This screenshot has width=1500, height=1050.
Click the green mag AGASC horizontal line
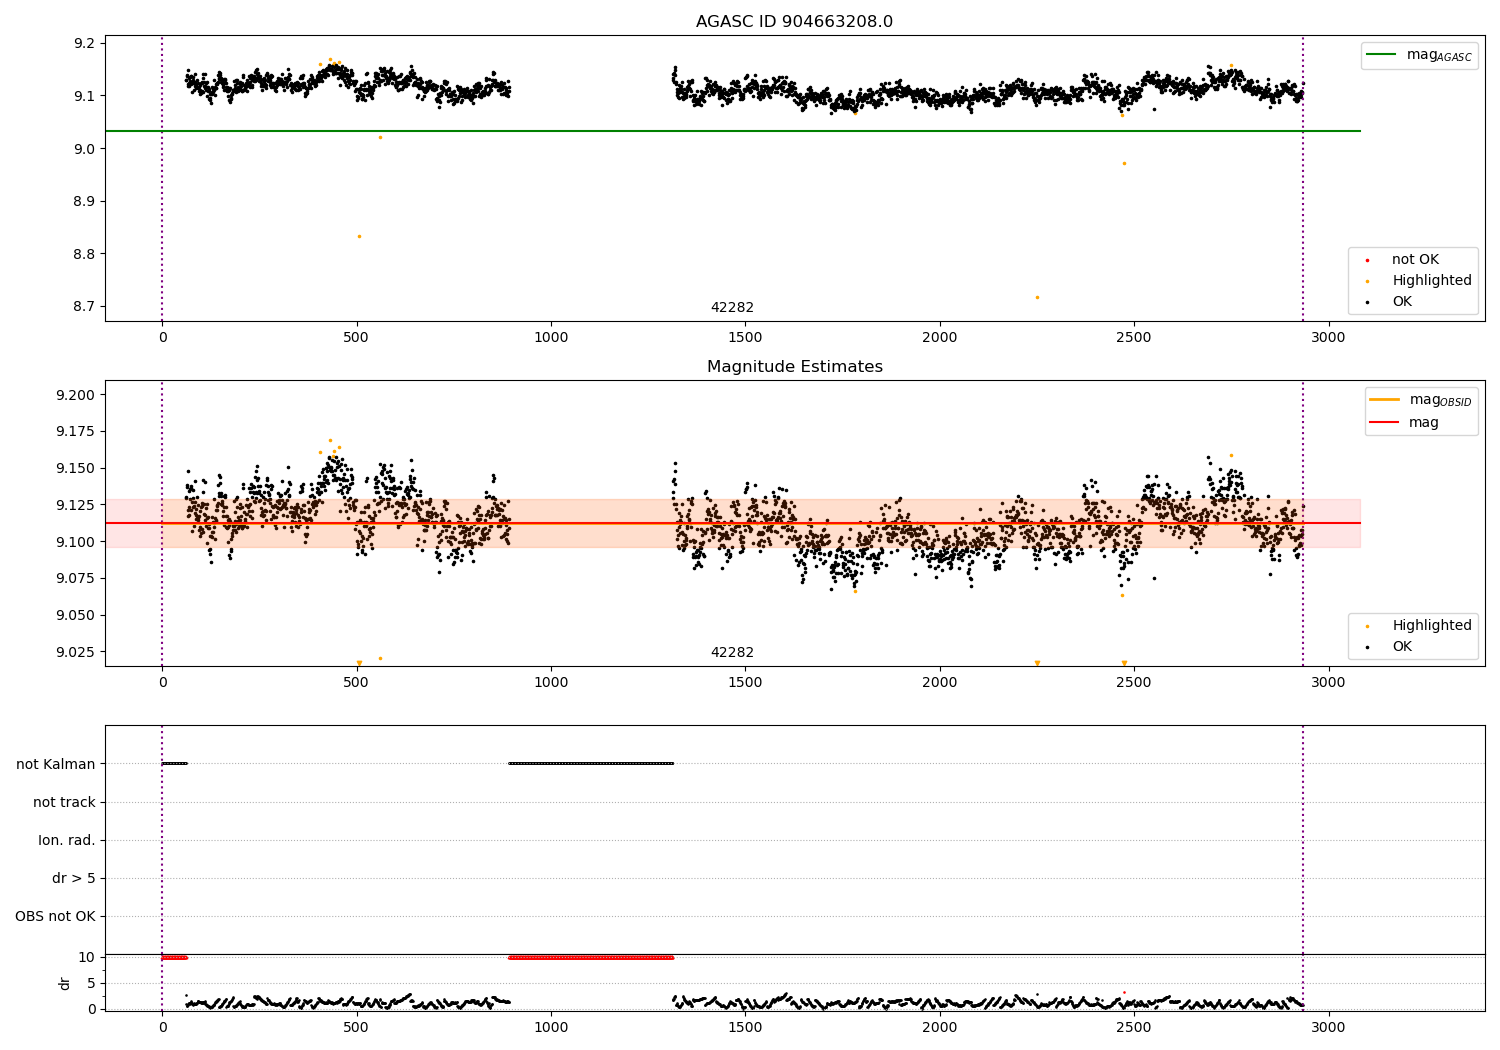(x=733, y=131)
